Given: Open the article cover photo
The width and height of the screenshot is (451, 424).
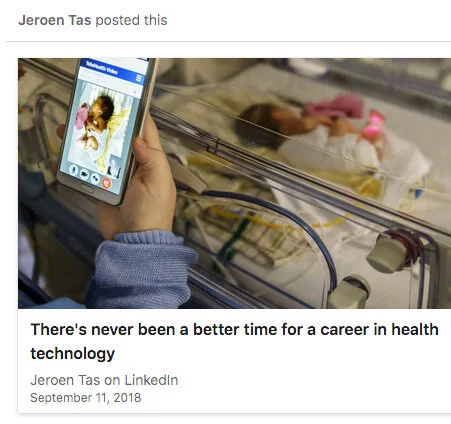Looking at the screenshot, I should tap(234, 183).
